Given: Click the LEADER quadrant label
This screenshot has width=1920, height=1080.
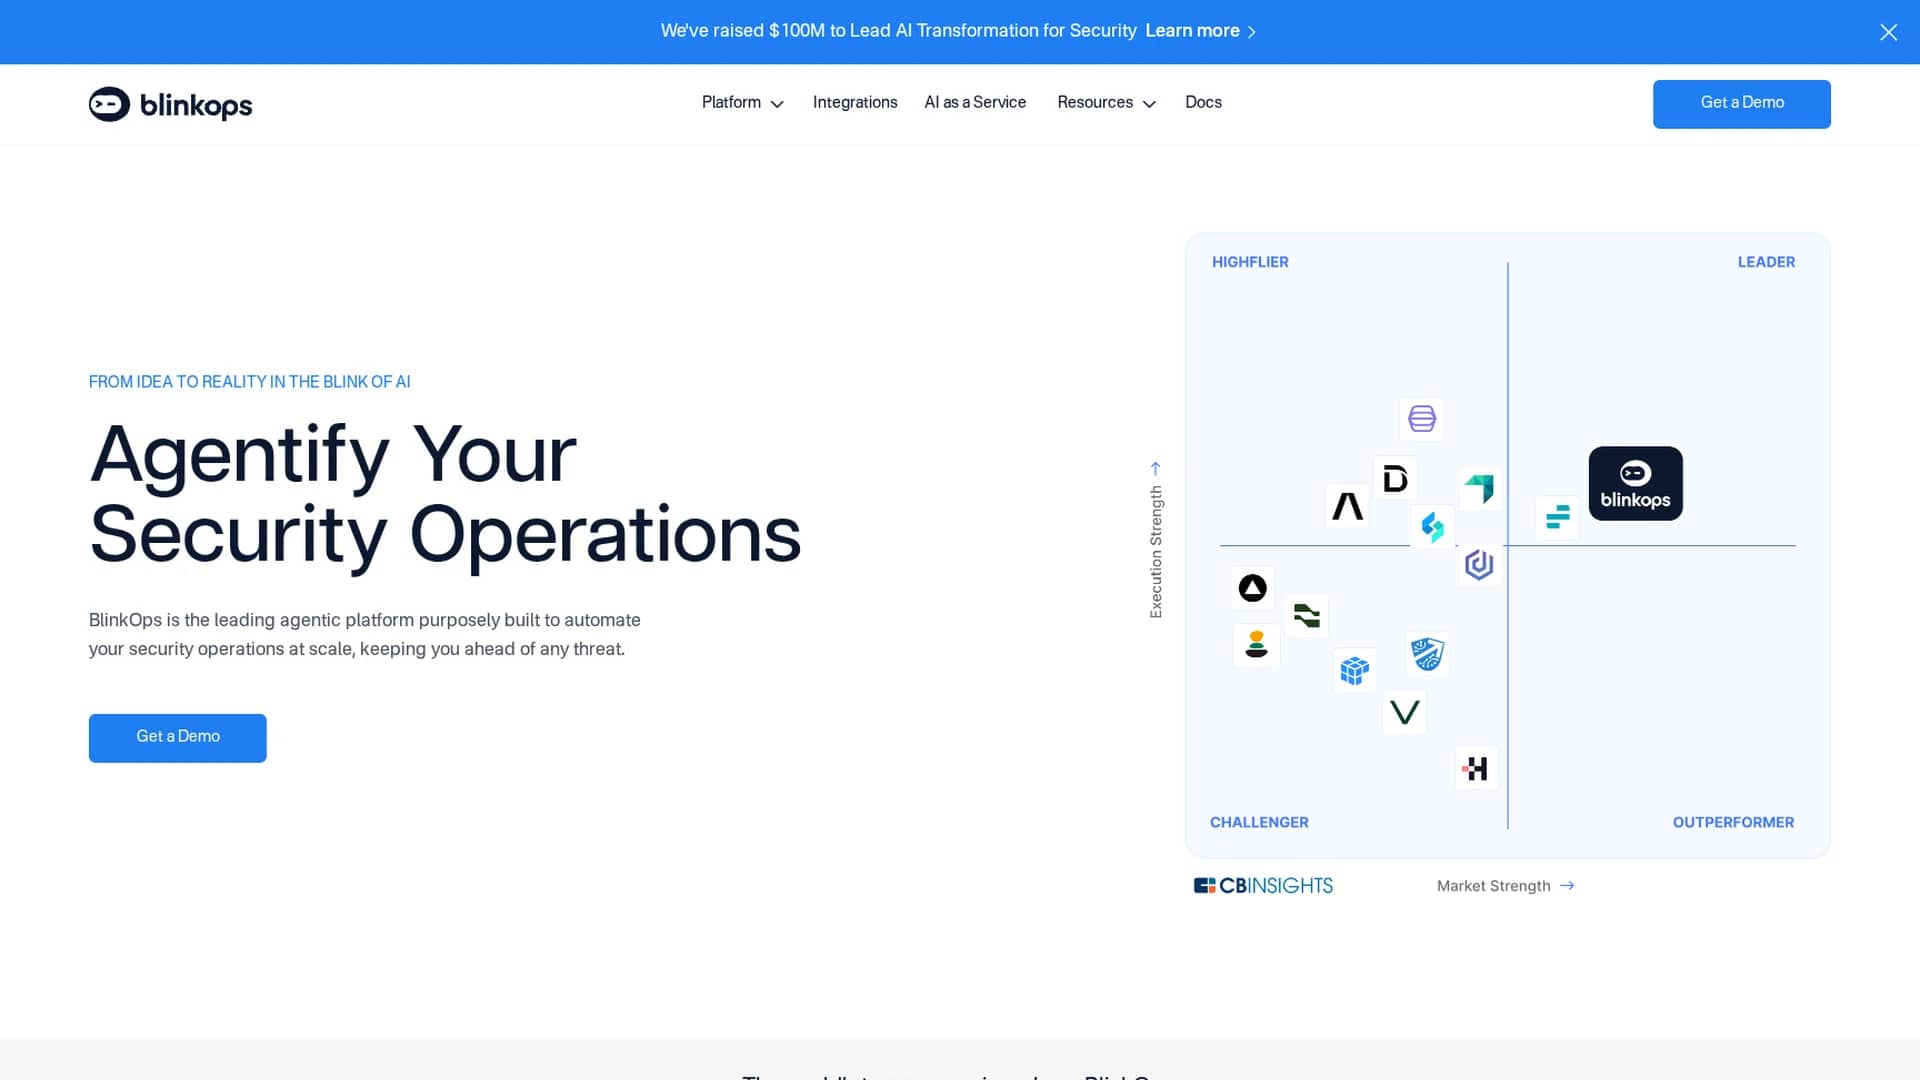Looking at the screenshot, I should tap(1766, 262).
